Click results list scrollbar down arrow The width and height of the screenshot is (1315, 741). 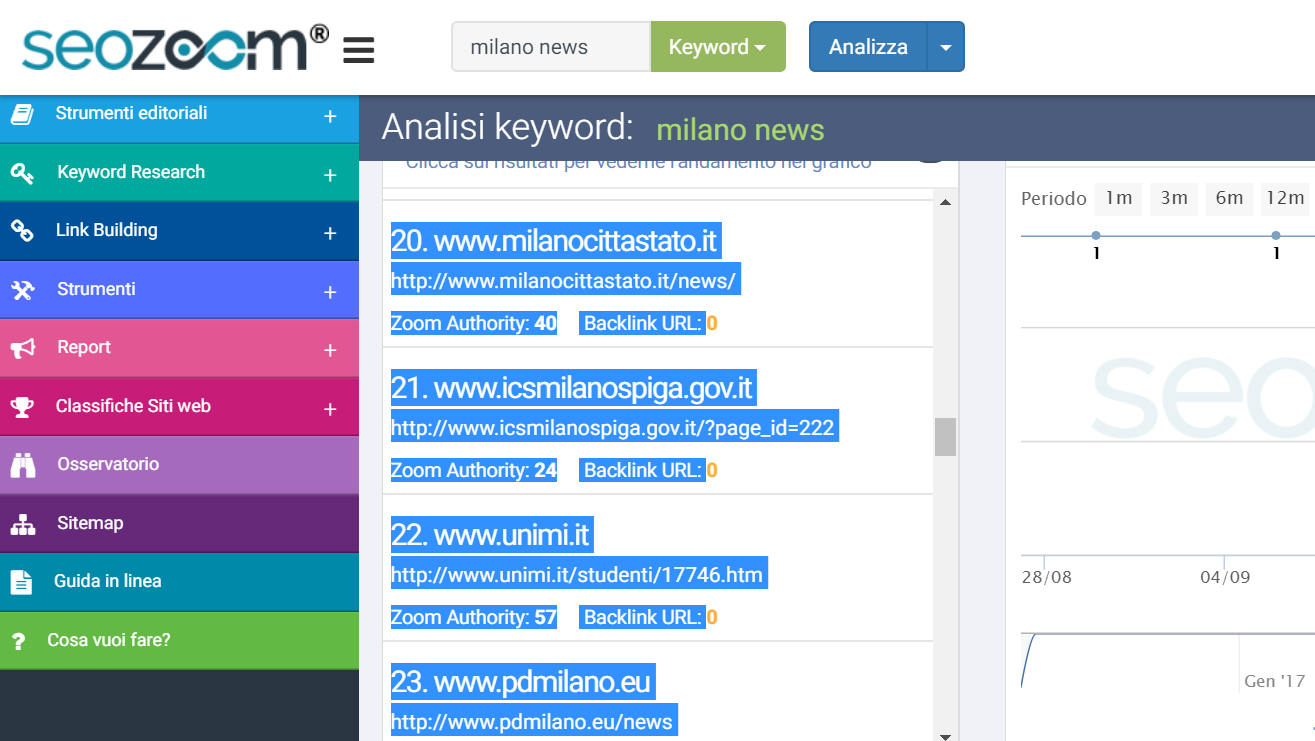pos(945,736)
